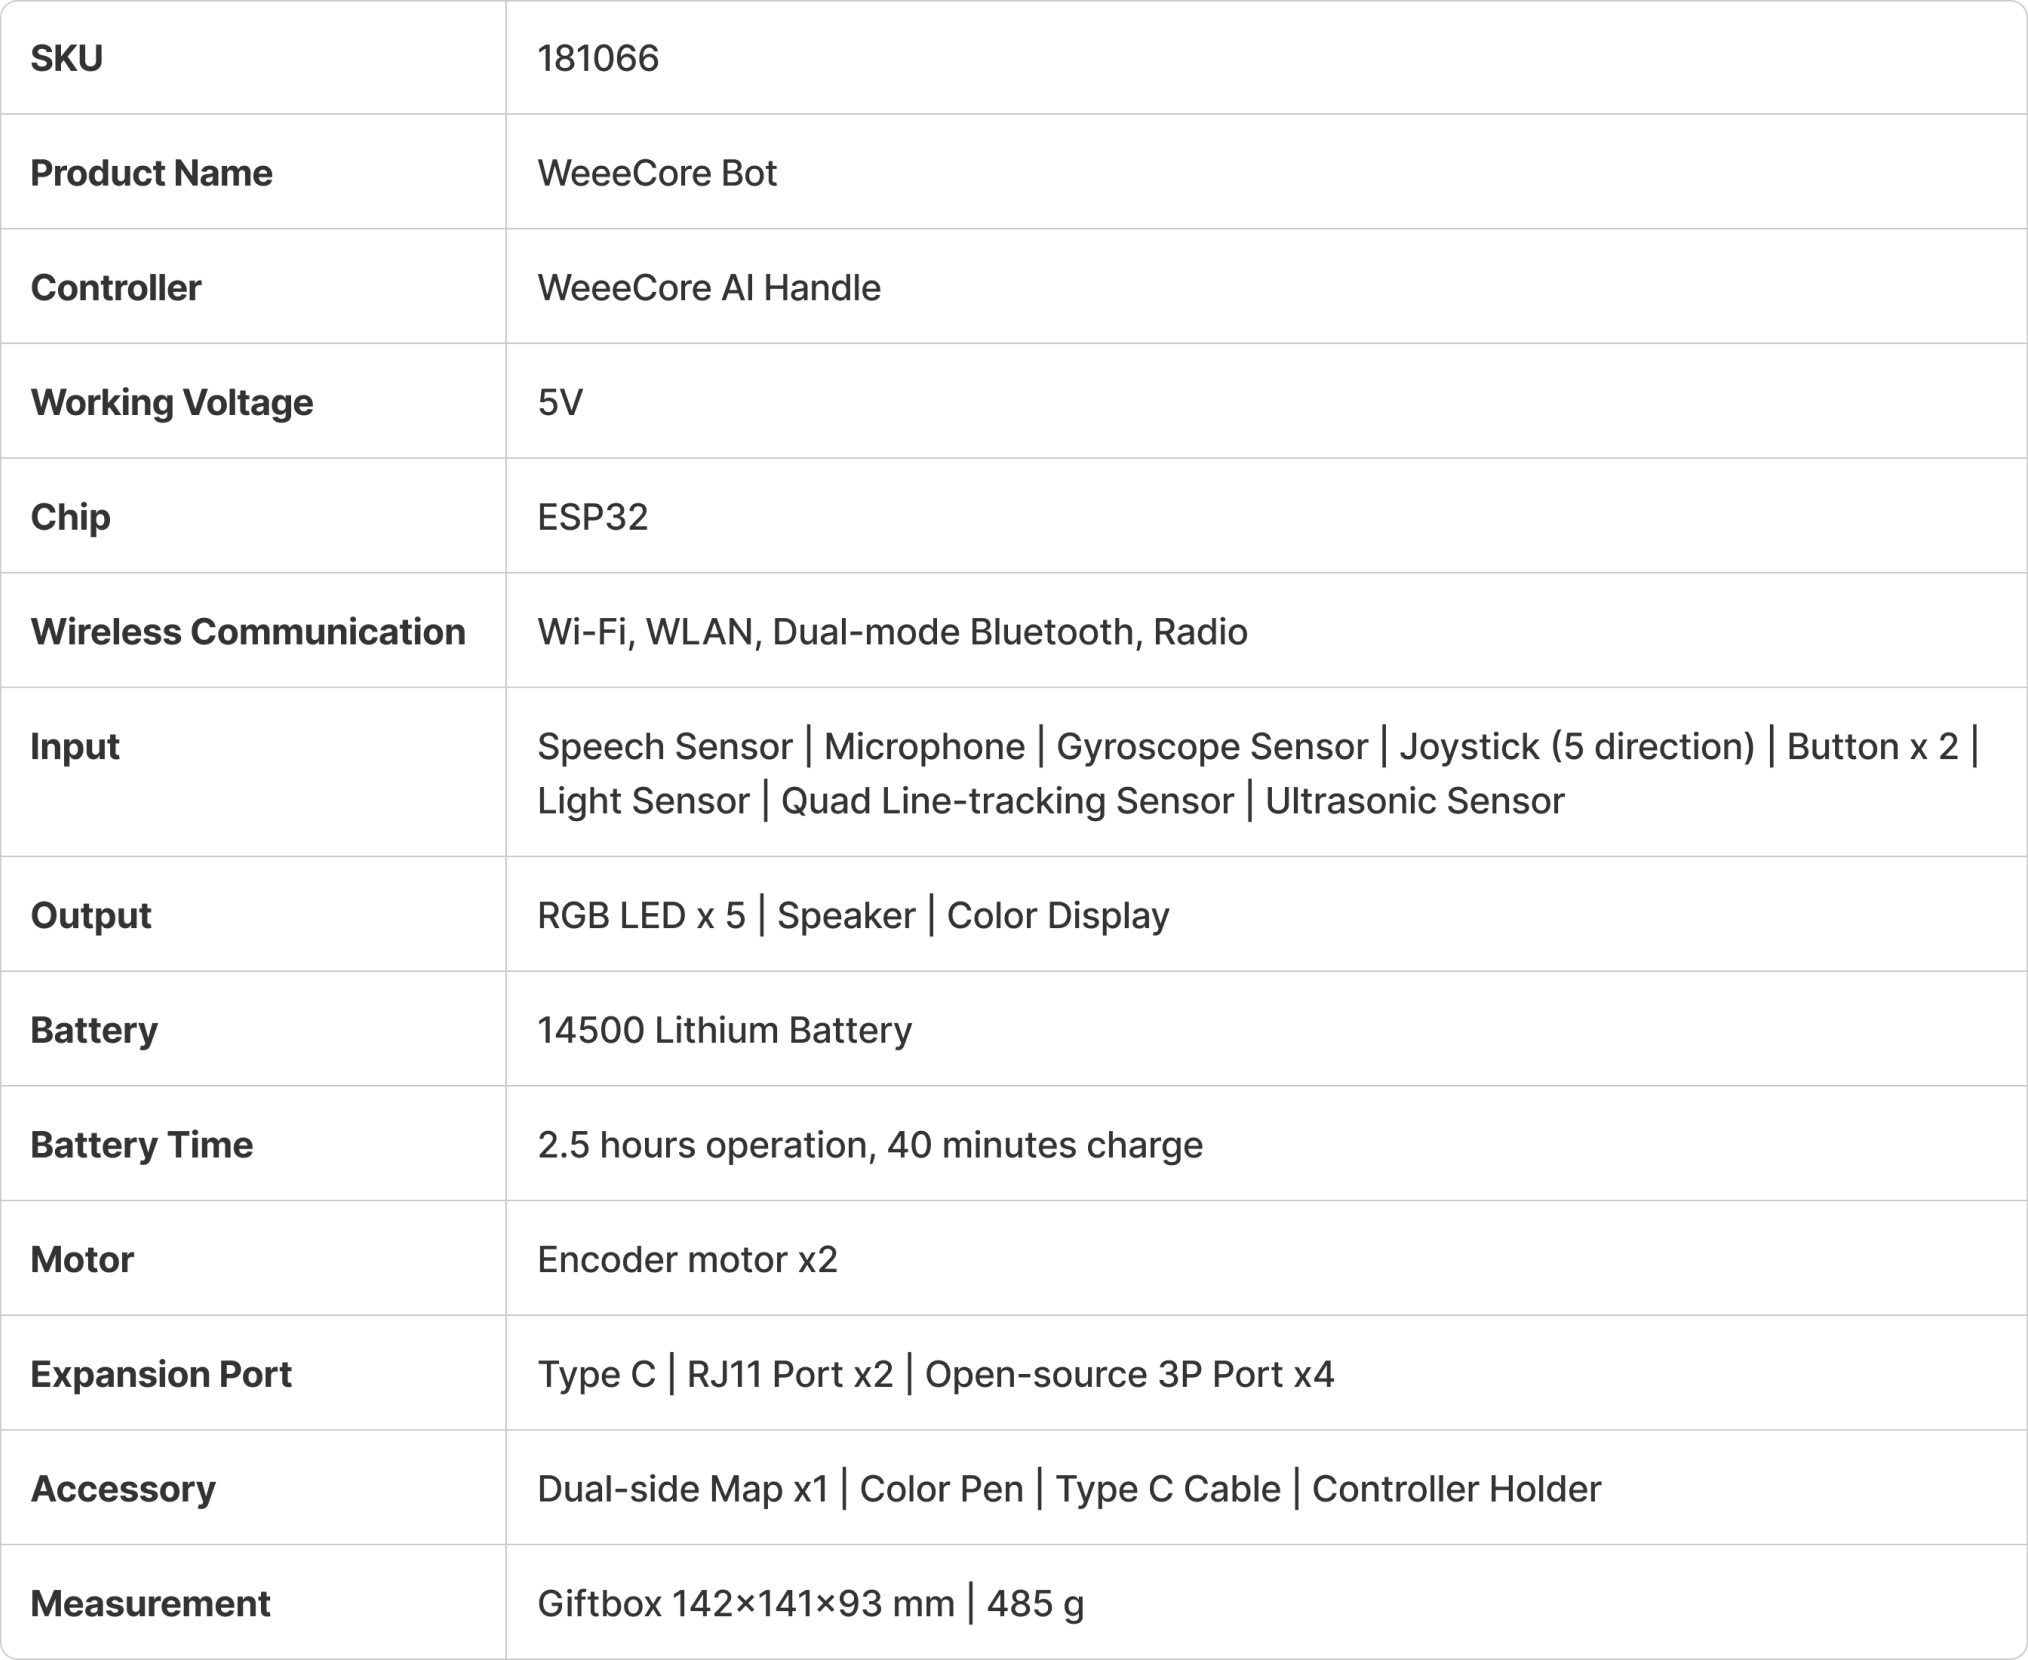Click the 5V voltage value
The image size is (2028, 1660).
(560, 402)
